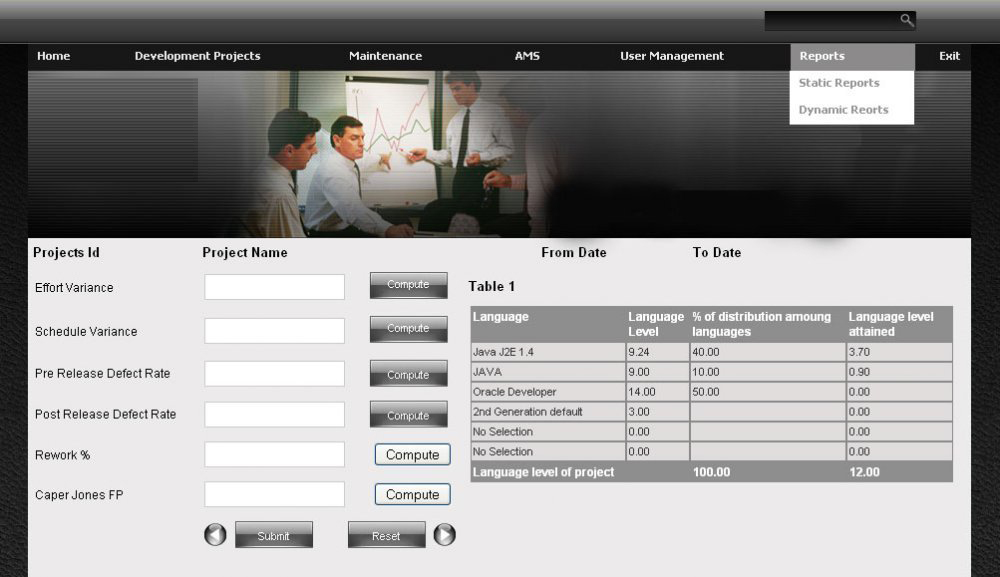Choose Dynamic Reports menu entry
The width and height of the screenshot is (1000, 577).
(843, 110)
